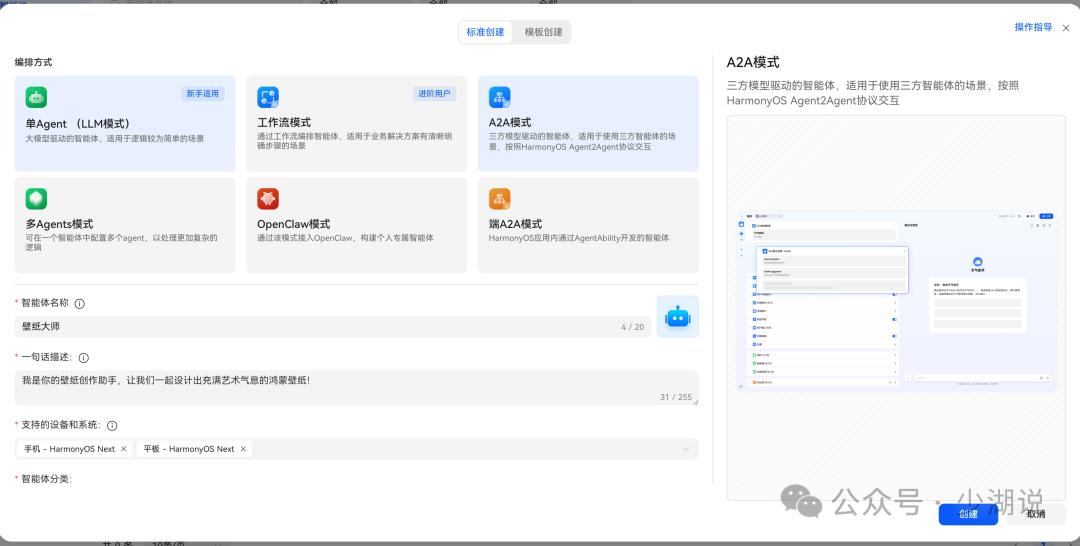The height and width of the screenshot is (546, 1080).
Task: Switch to the 标准创建 tab
Action: click(x=486, y=32)
